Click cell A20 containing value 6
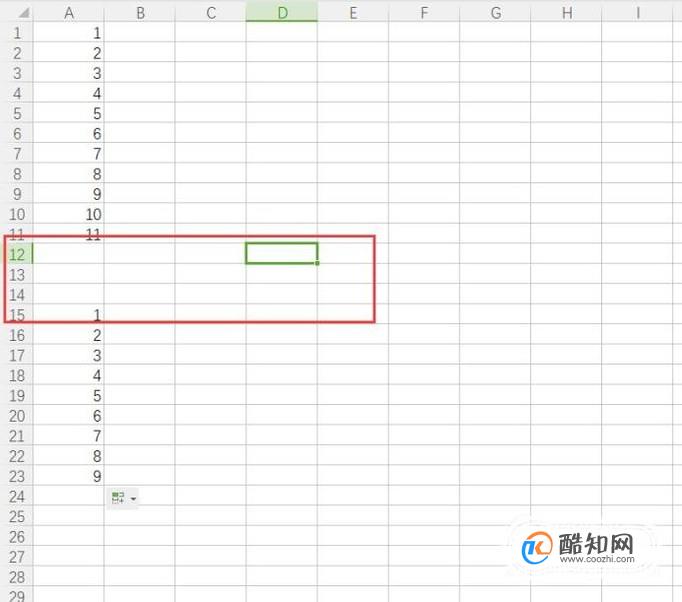This screenshot has width=682, height=602. click(x=69, y=416)
